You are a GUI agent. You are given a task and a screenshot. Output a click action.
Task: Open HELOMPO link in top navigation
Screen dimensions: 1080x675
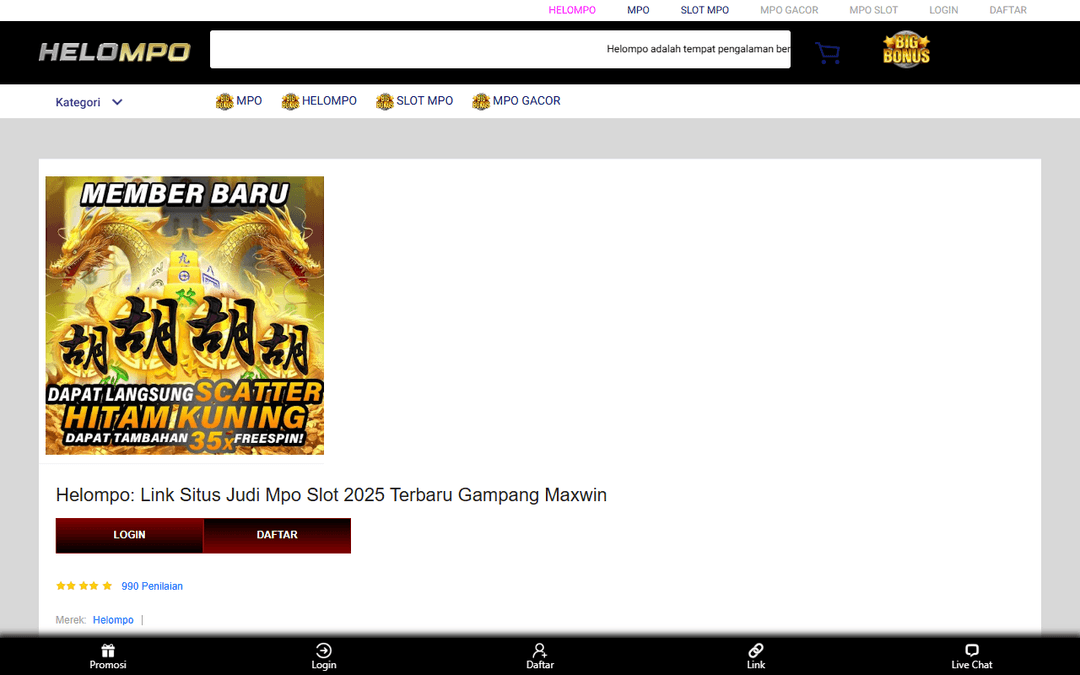(x=572, y=10)
